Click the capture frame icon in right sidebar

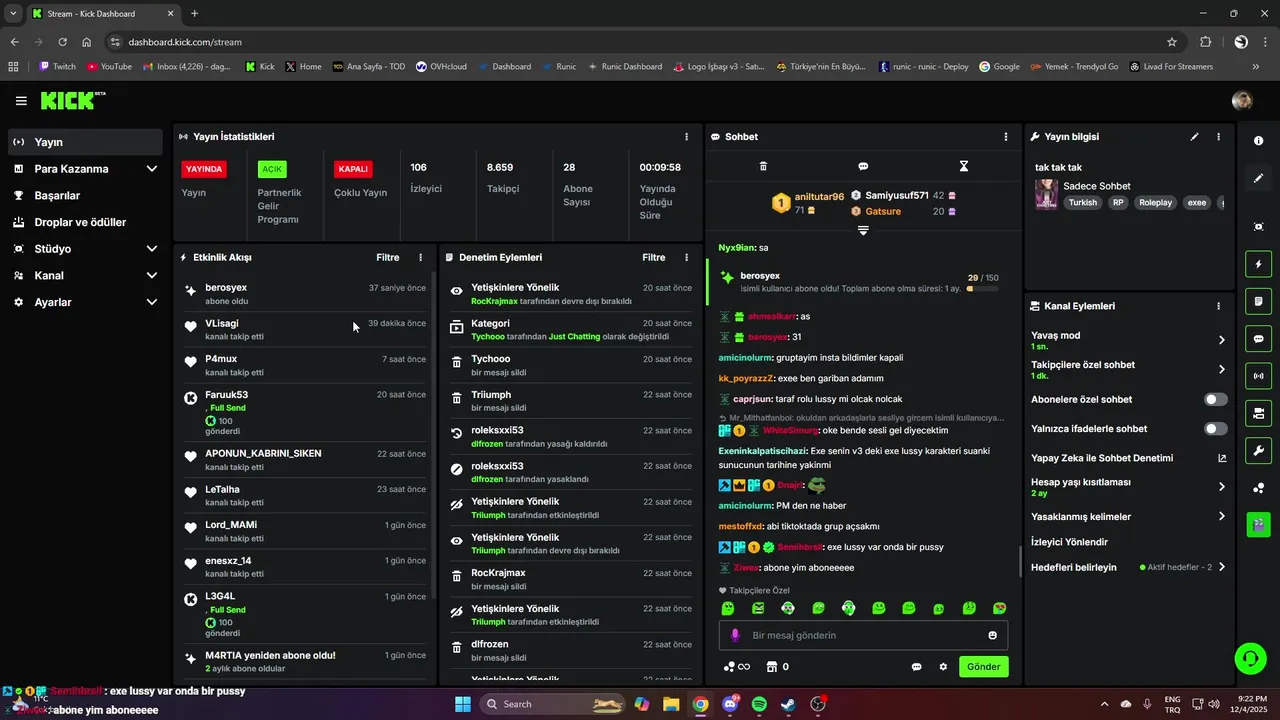click(x=1258, y=227)
